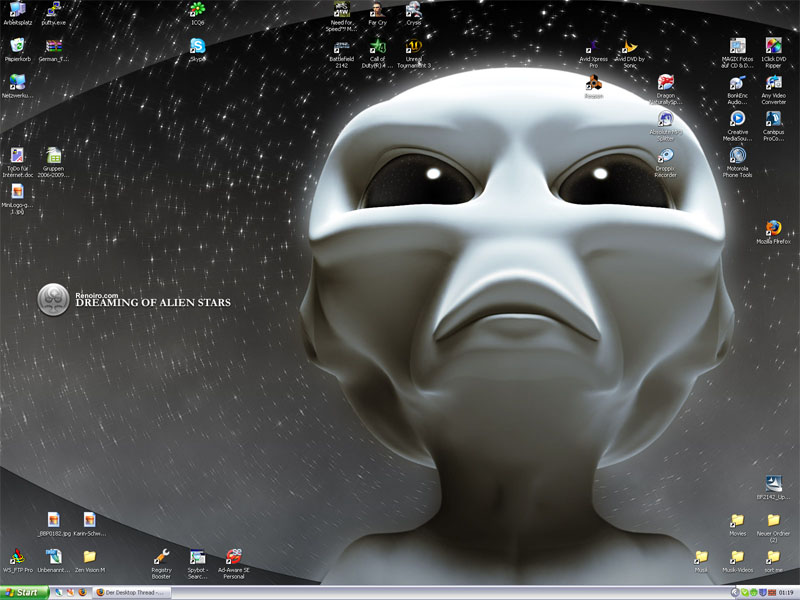
Task: Launch Skype from the desktop
Action: 198,46
